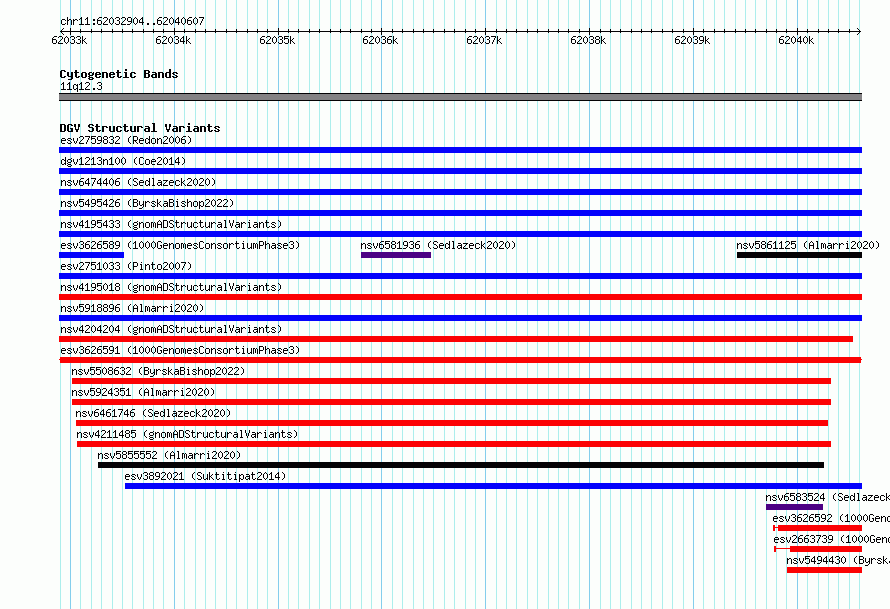
Task: Click the 62035k ruler tick label
Action: [x=277, y=40]
